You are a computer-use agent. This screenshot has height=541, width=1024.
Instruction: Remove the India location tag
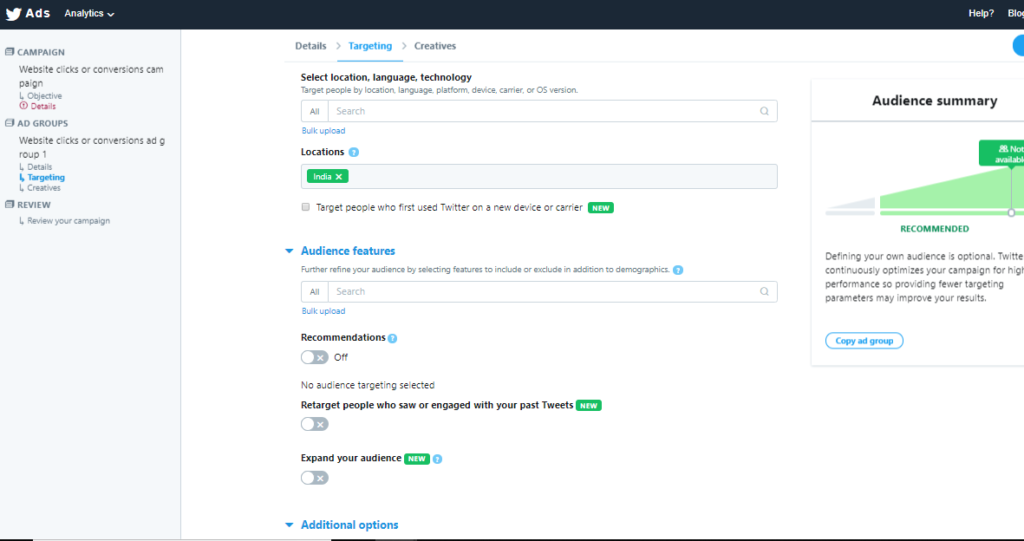pos(339,177)
